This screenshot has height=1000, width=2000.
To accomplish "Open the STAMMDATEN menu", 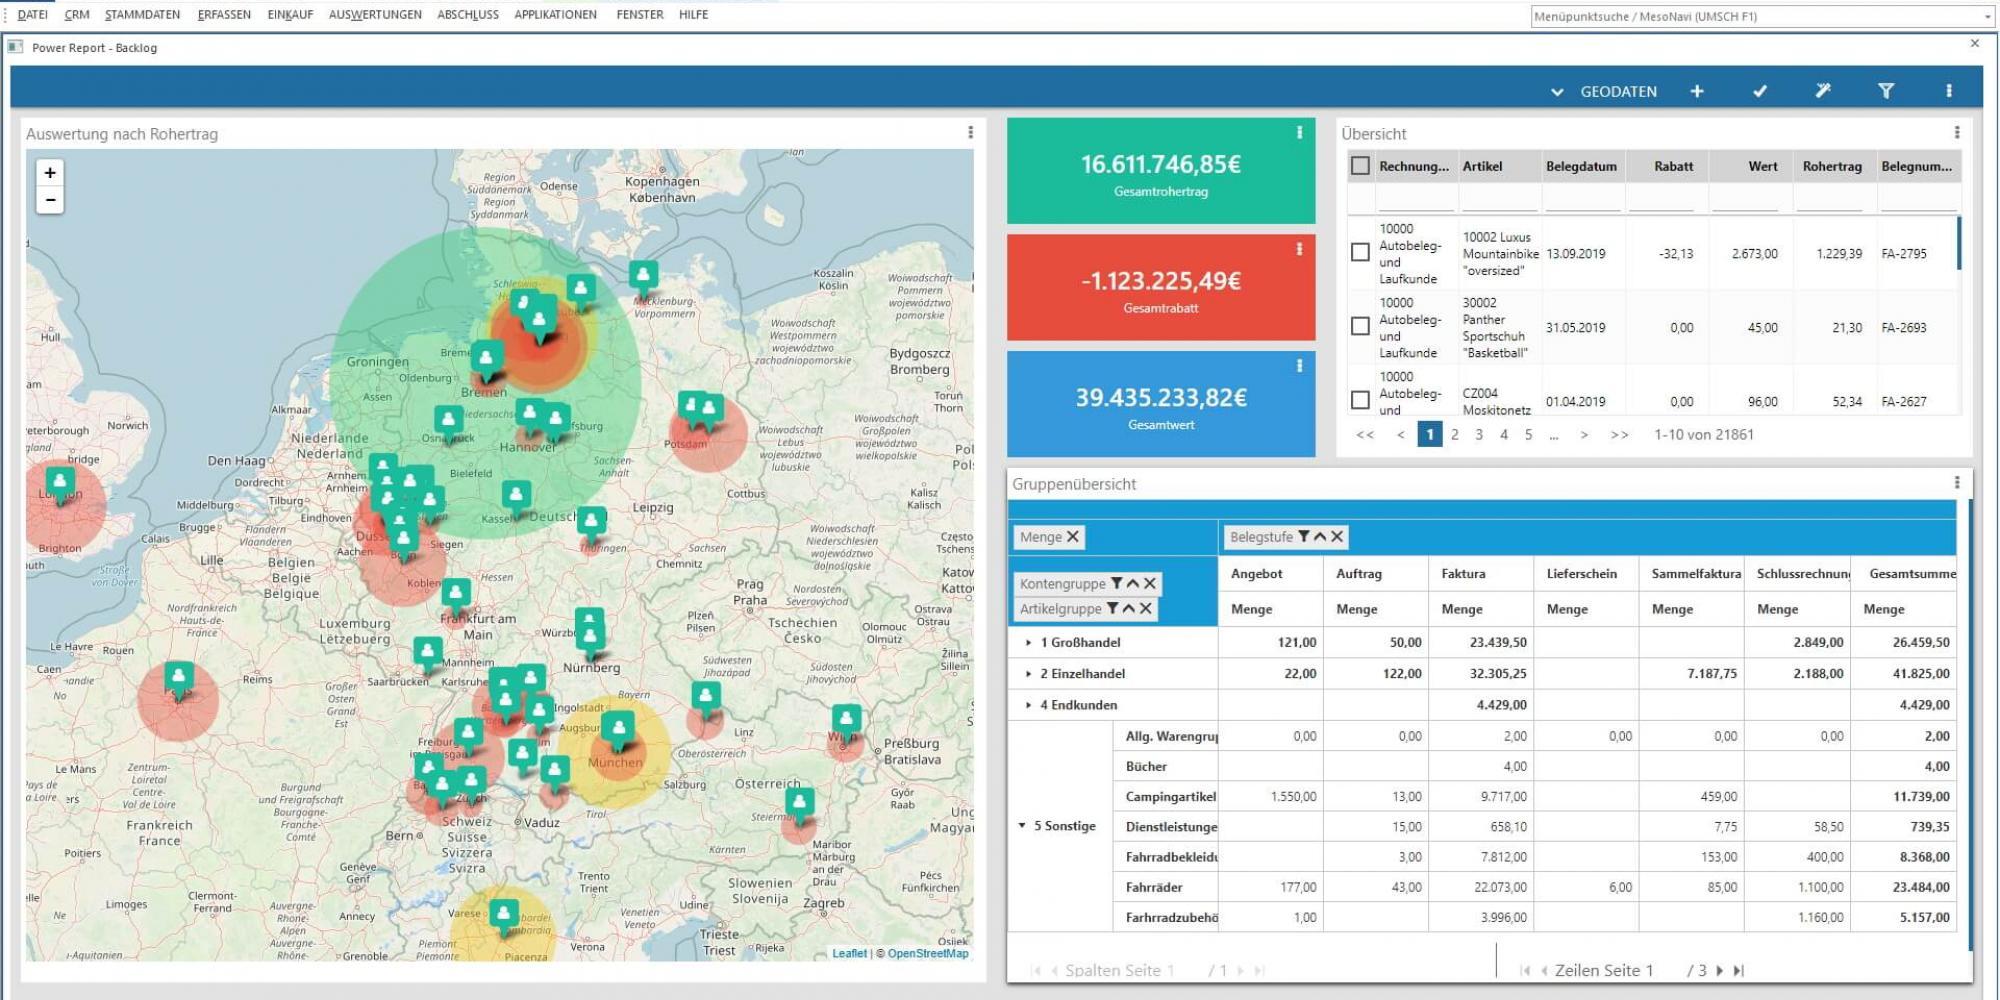I will point(142,14).
